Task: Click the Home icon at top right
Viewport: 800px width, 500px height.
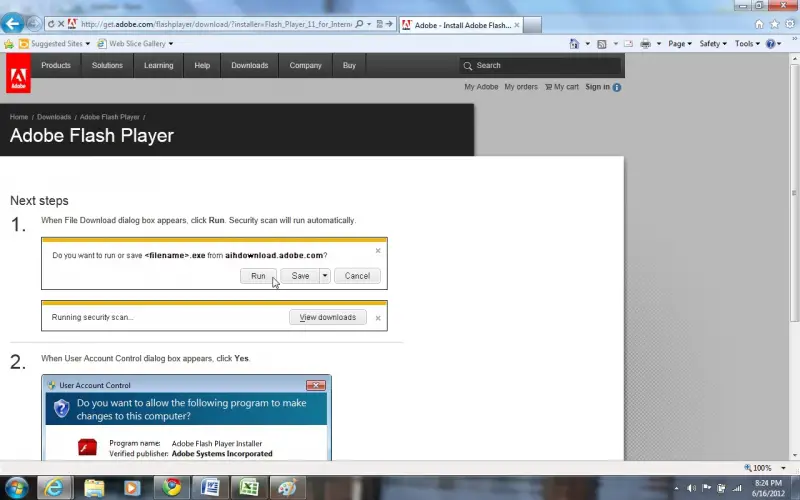Action: [759, 24]
